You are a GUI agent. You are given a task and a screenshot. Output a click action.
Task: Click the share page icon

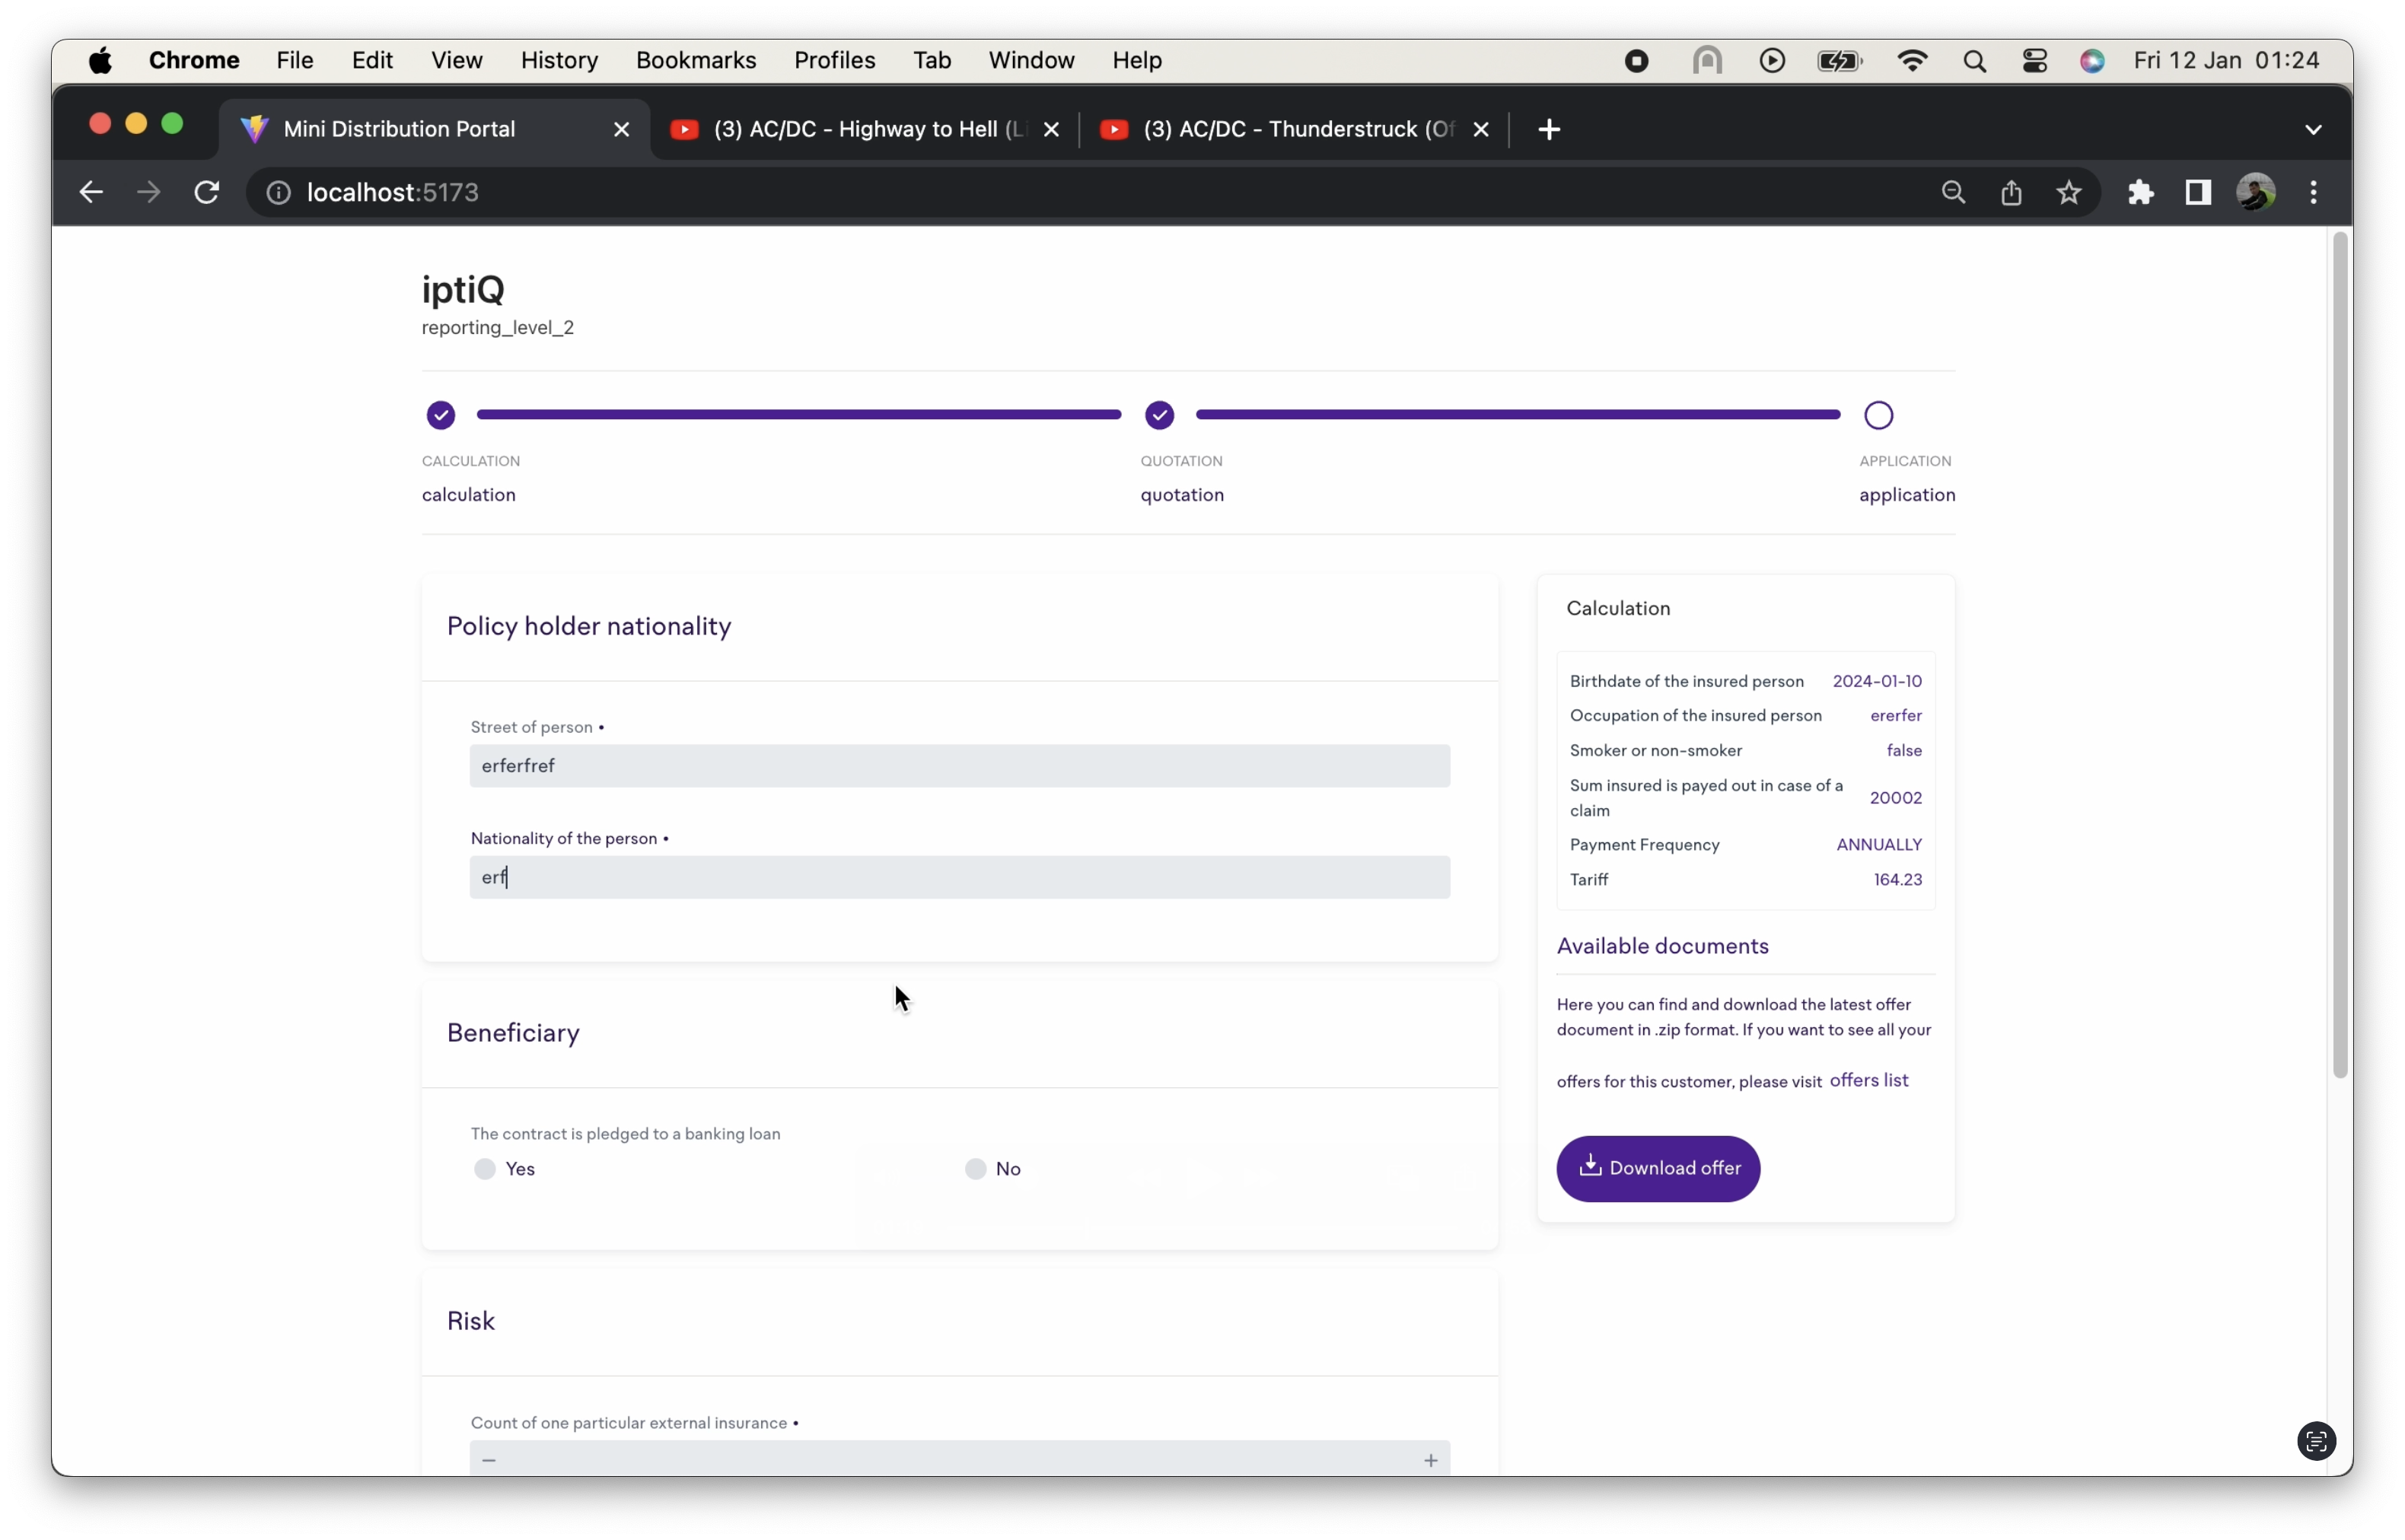pos(2011,192)
